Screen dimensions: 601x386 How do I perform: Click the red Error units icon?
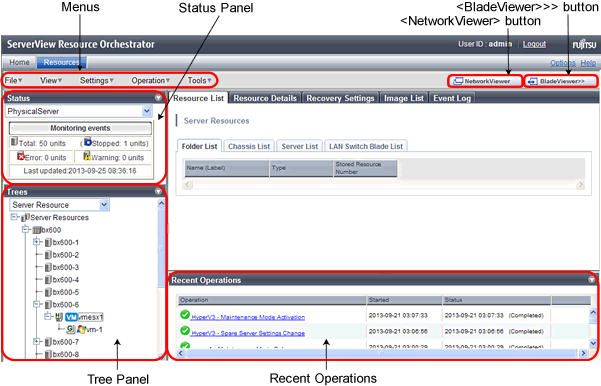[x=21, y=156]
